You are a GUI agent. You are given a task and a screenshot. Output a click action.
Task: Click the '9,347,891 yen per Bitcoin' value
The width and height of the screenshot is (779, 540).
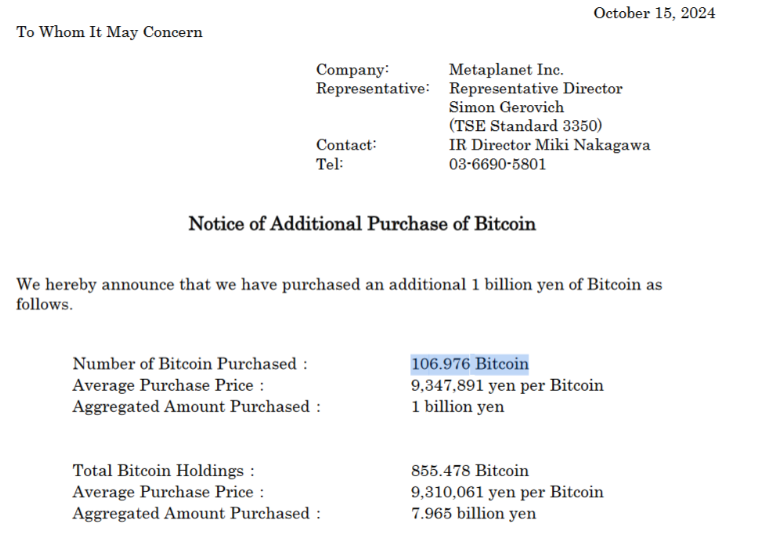(x=507, y=385)
